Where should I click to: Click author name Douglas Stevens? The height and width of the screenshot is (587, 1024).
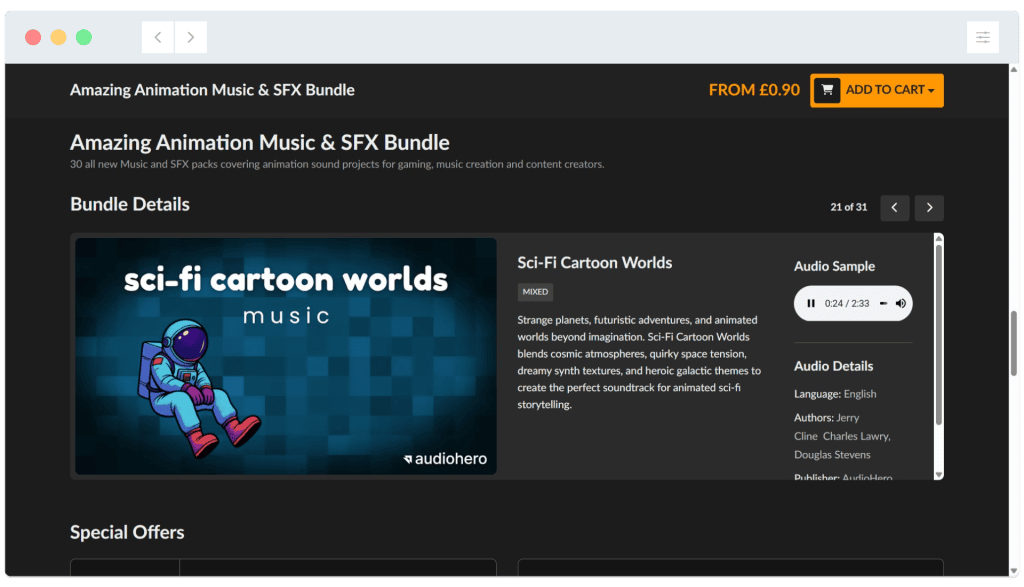832,455
